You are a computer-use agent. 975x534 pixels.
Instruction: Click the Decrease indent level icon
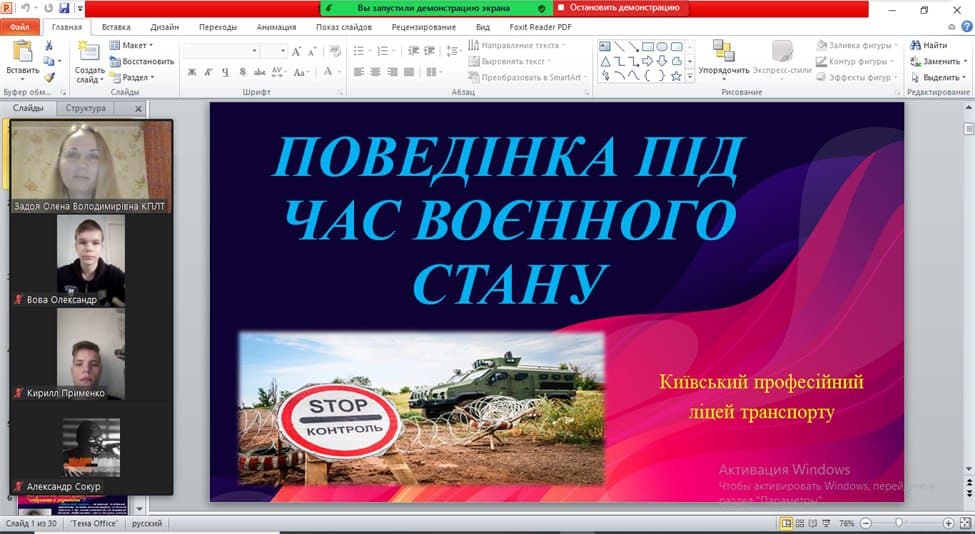pos(414,51)
